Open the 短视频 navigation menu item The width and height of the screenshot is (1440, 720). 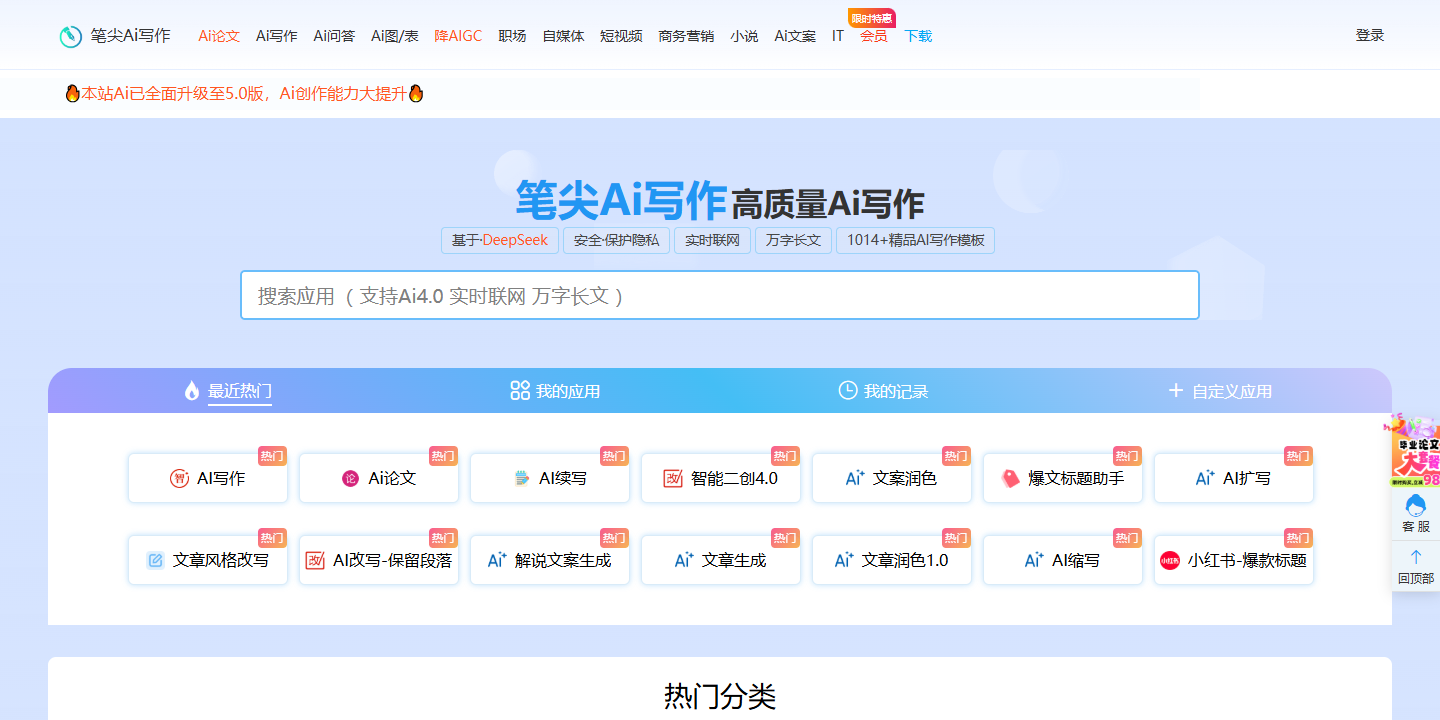point(621,36)
